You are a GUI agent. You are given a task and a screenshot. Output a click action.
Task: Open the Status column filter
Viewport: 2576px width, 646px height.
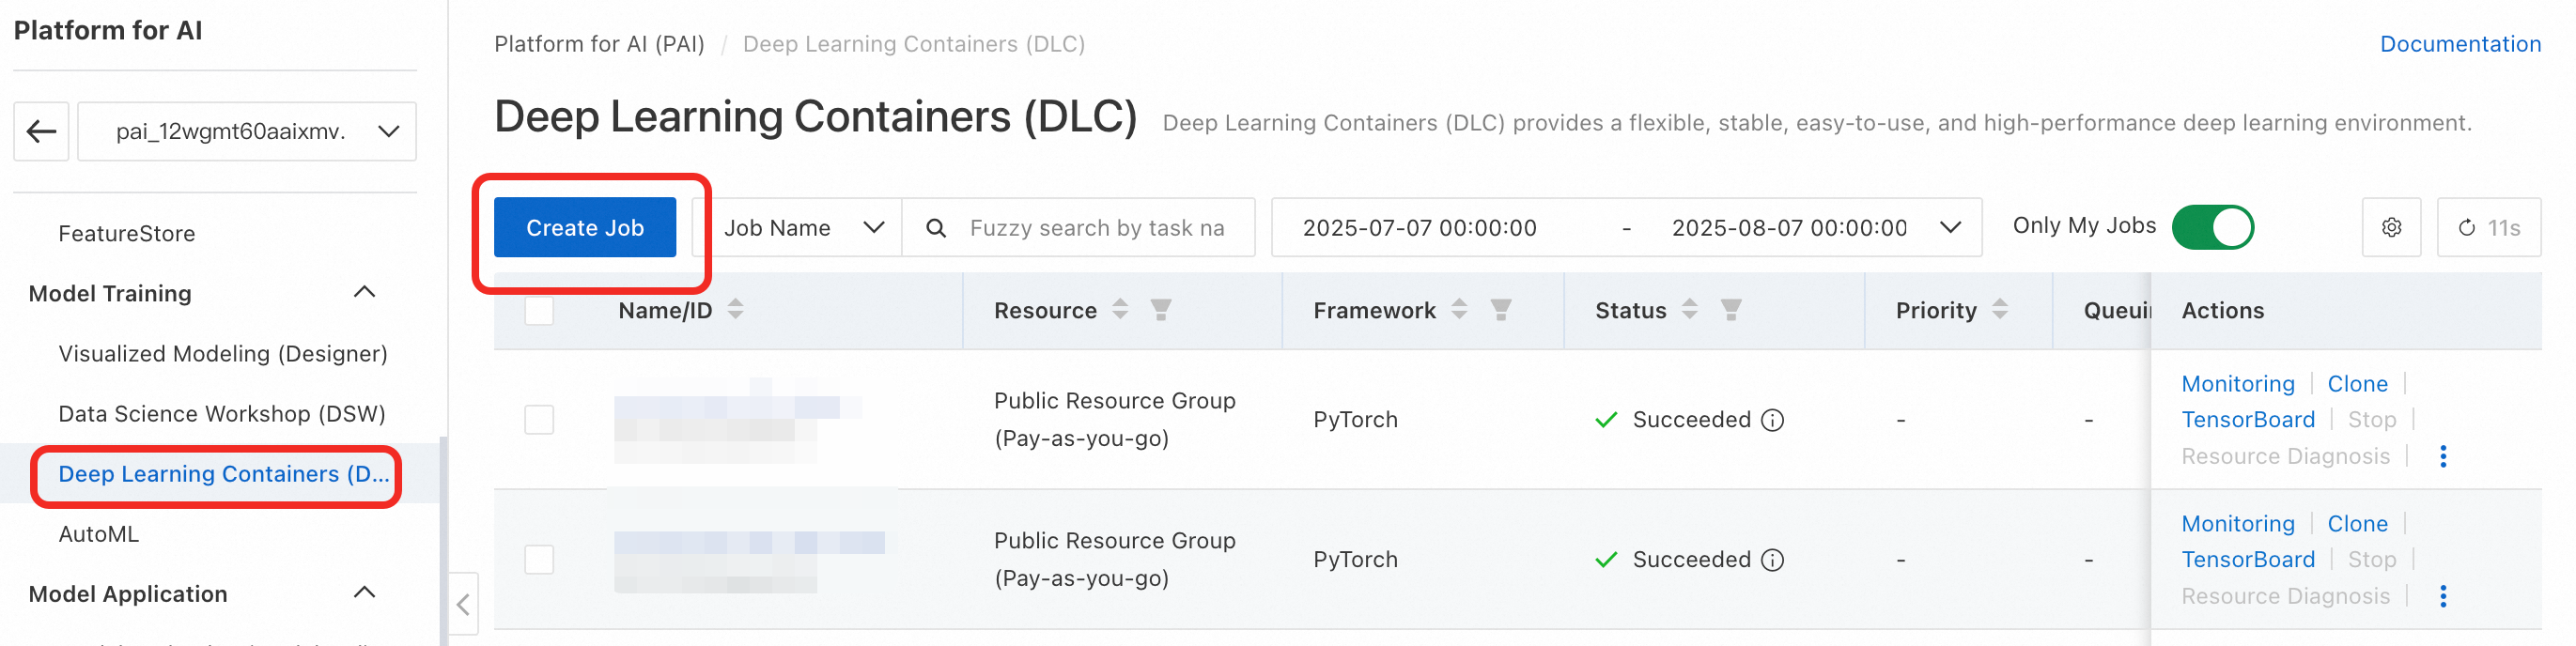click(x=1730, y=310)
